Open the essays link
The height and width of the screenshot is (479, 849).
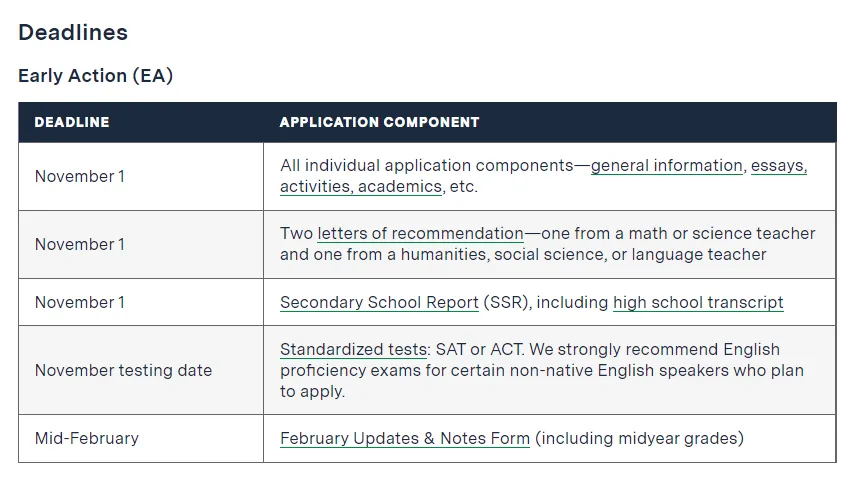[779, 166]
